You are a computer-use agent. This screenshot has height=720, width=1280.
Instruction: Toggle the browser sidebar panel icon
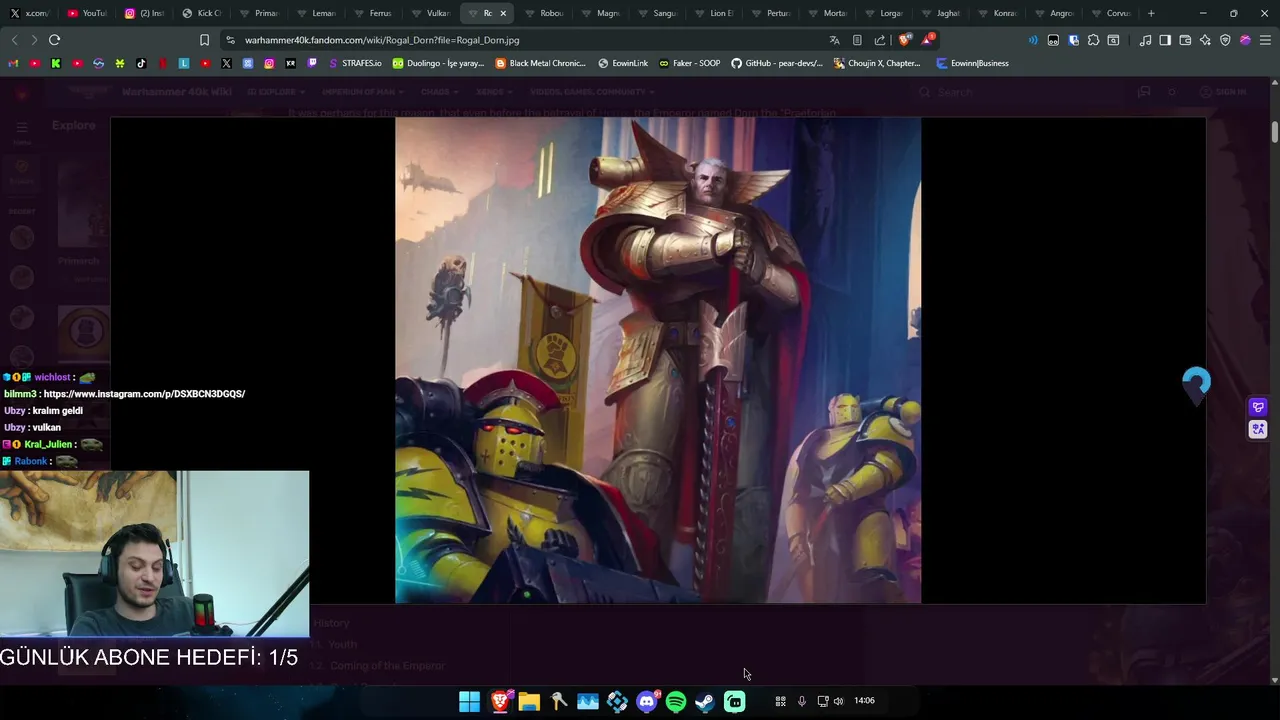pos(1165,40)
